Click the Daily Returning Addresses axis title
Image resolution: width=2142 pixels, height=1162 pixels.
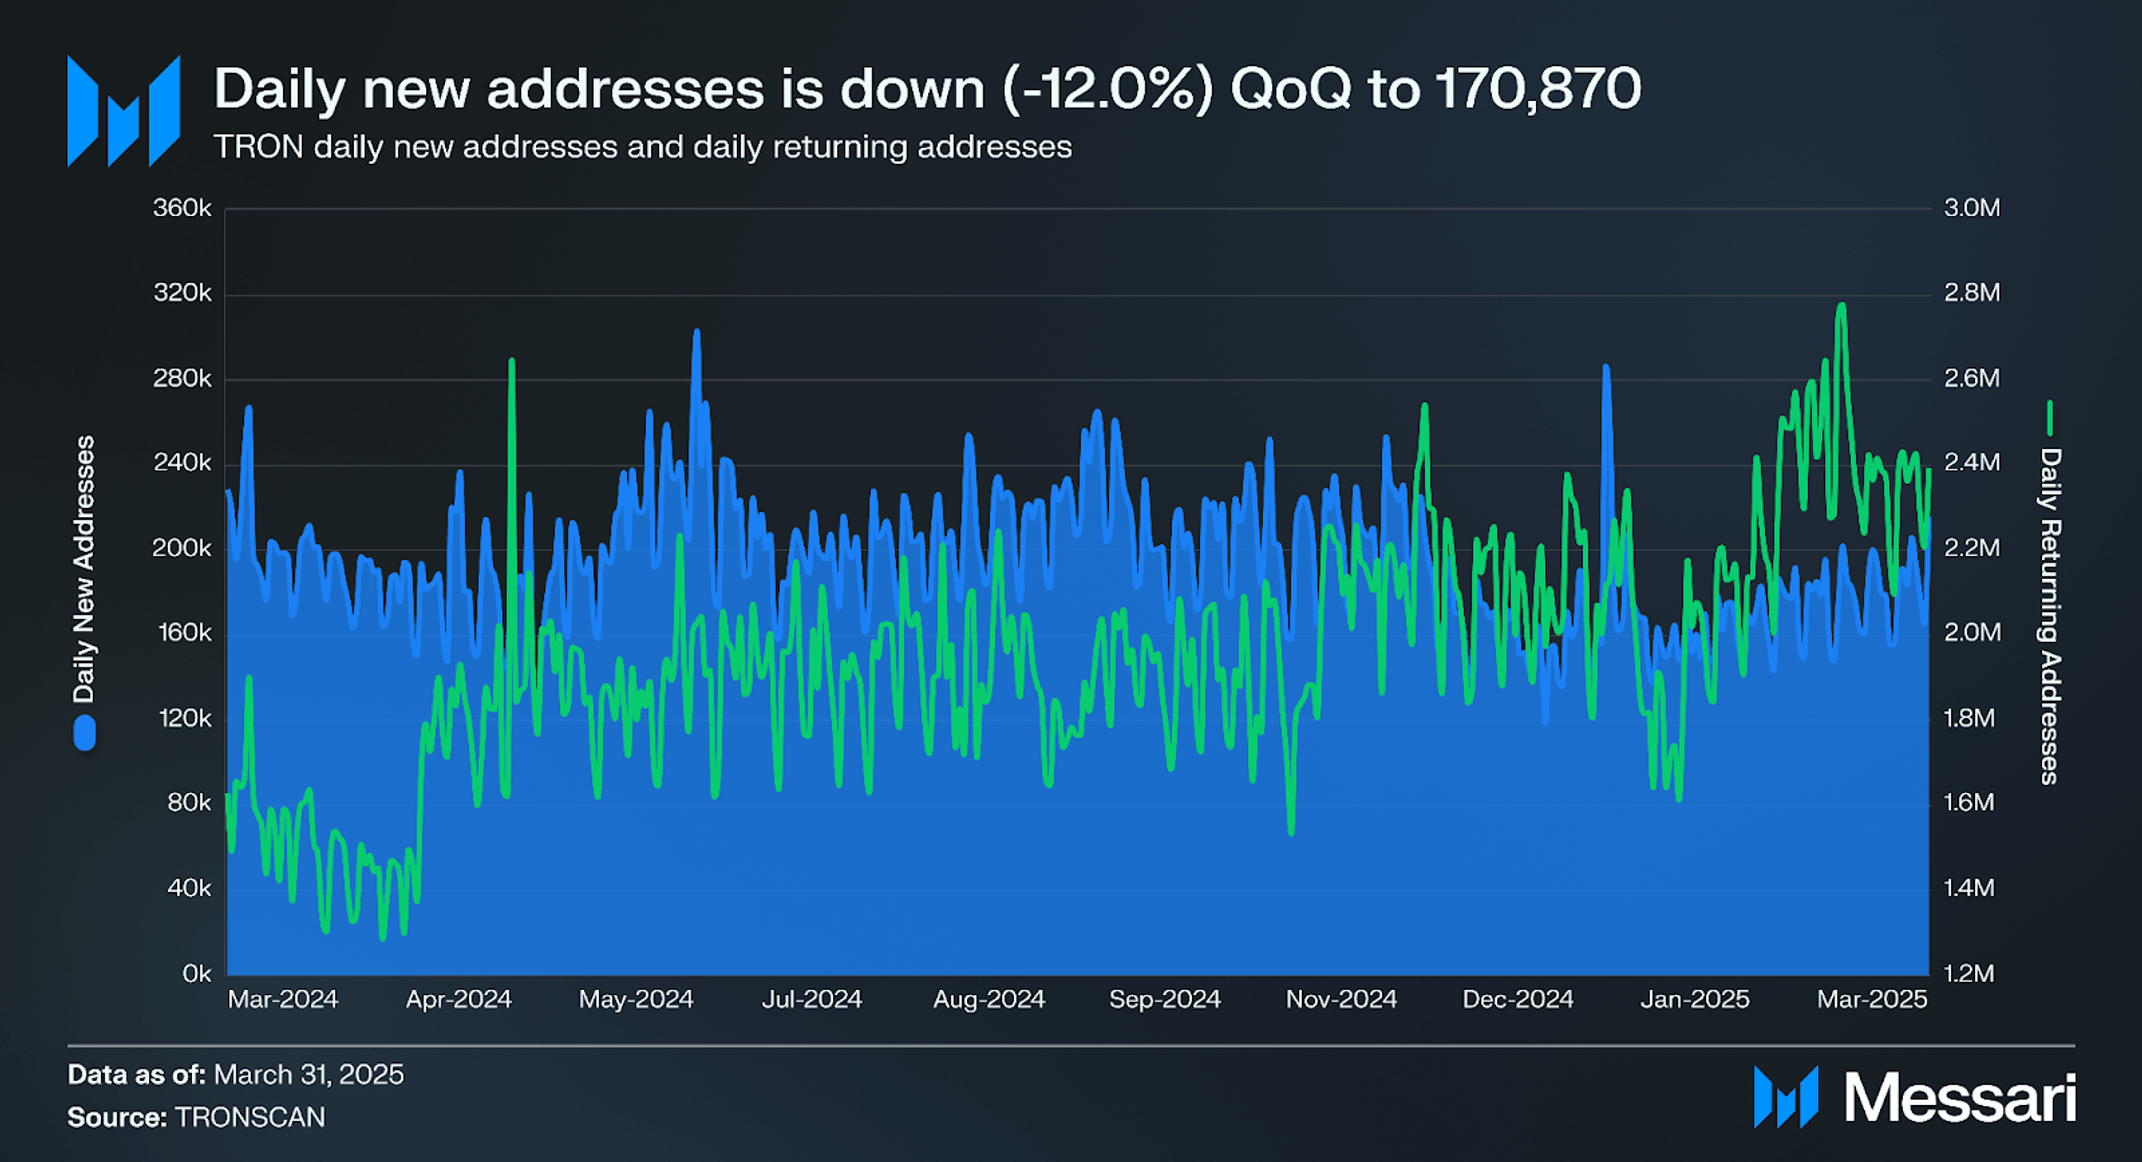point(2050,616)
